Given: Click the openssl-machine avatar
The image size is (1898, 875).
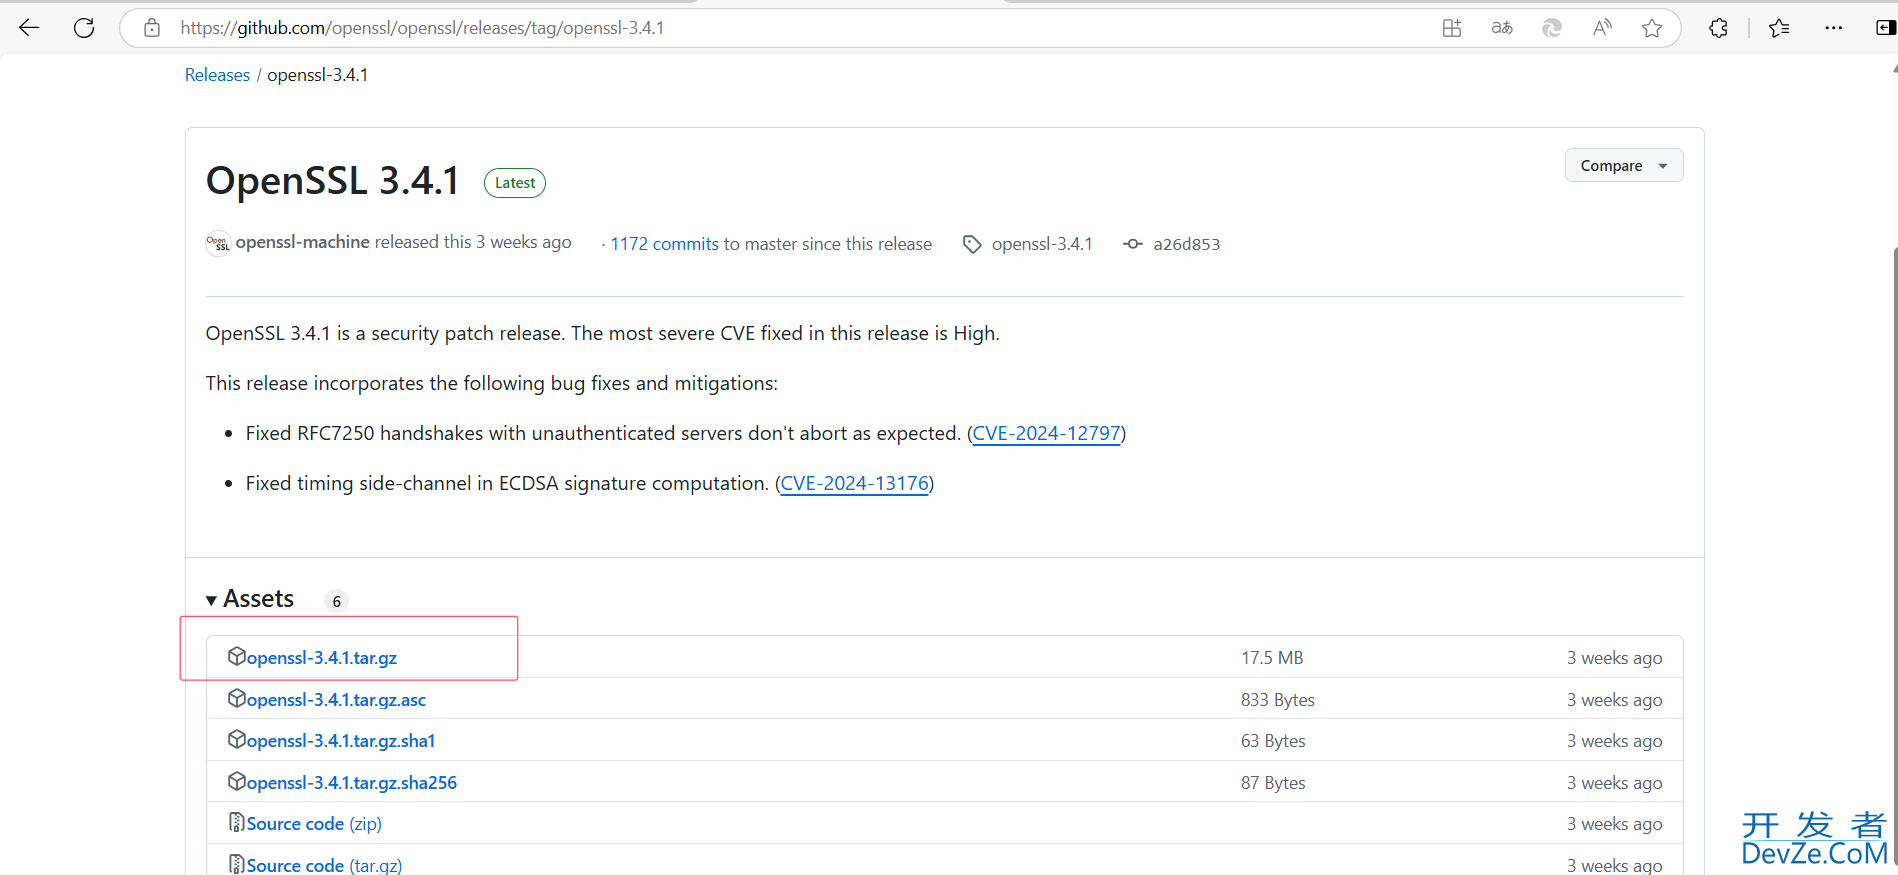Looking at the screenshot, I should pyautogui.click(x=218, y=243).
